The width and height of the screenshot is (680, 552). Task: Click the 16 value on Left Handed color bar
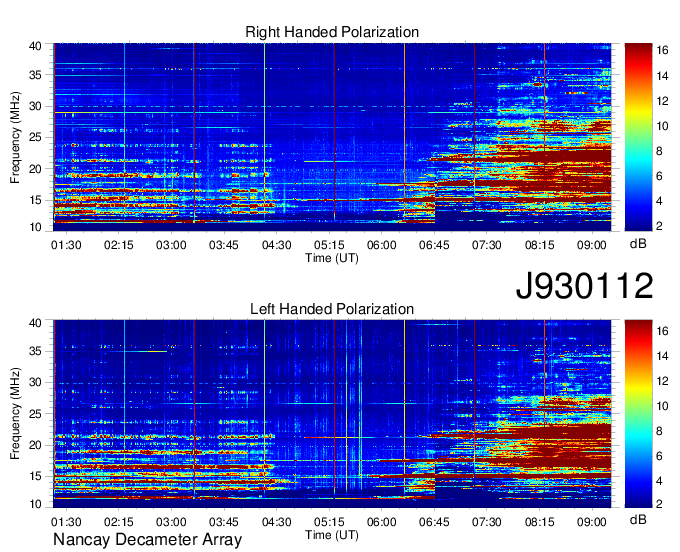point(662,331)
